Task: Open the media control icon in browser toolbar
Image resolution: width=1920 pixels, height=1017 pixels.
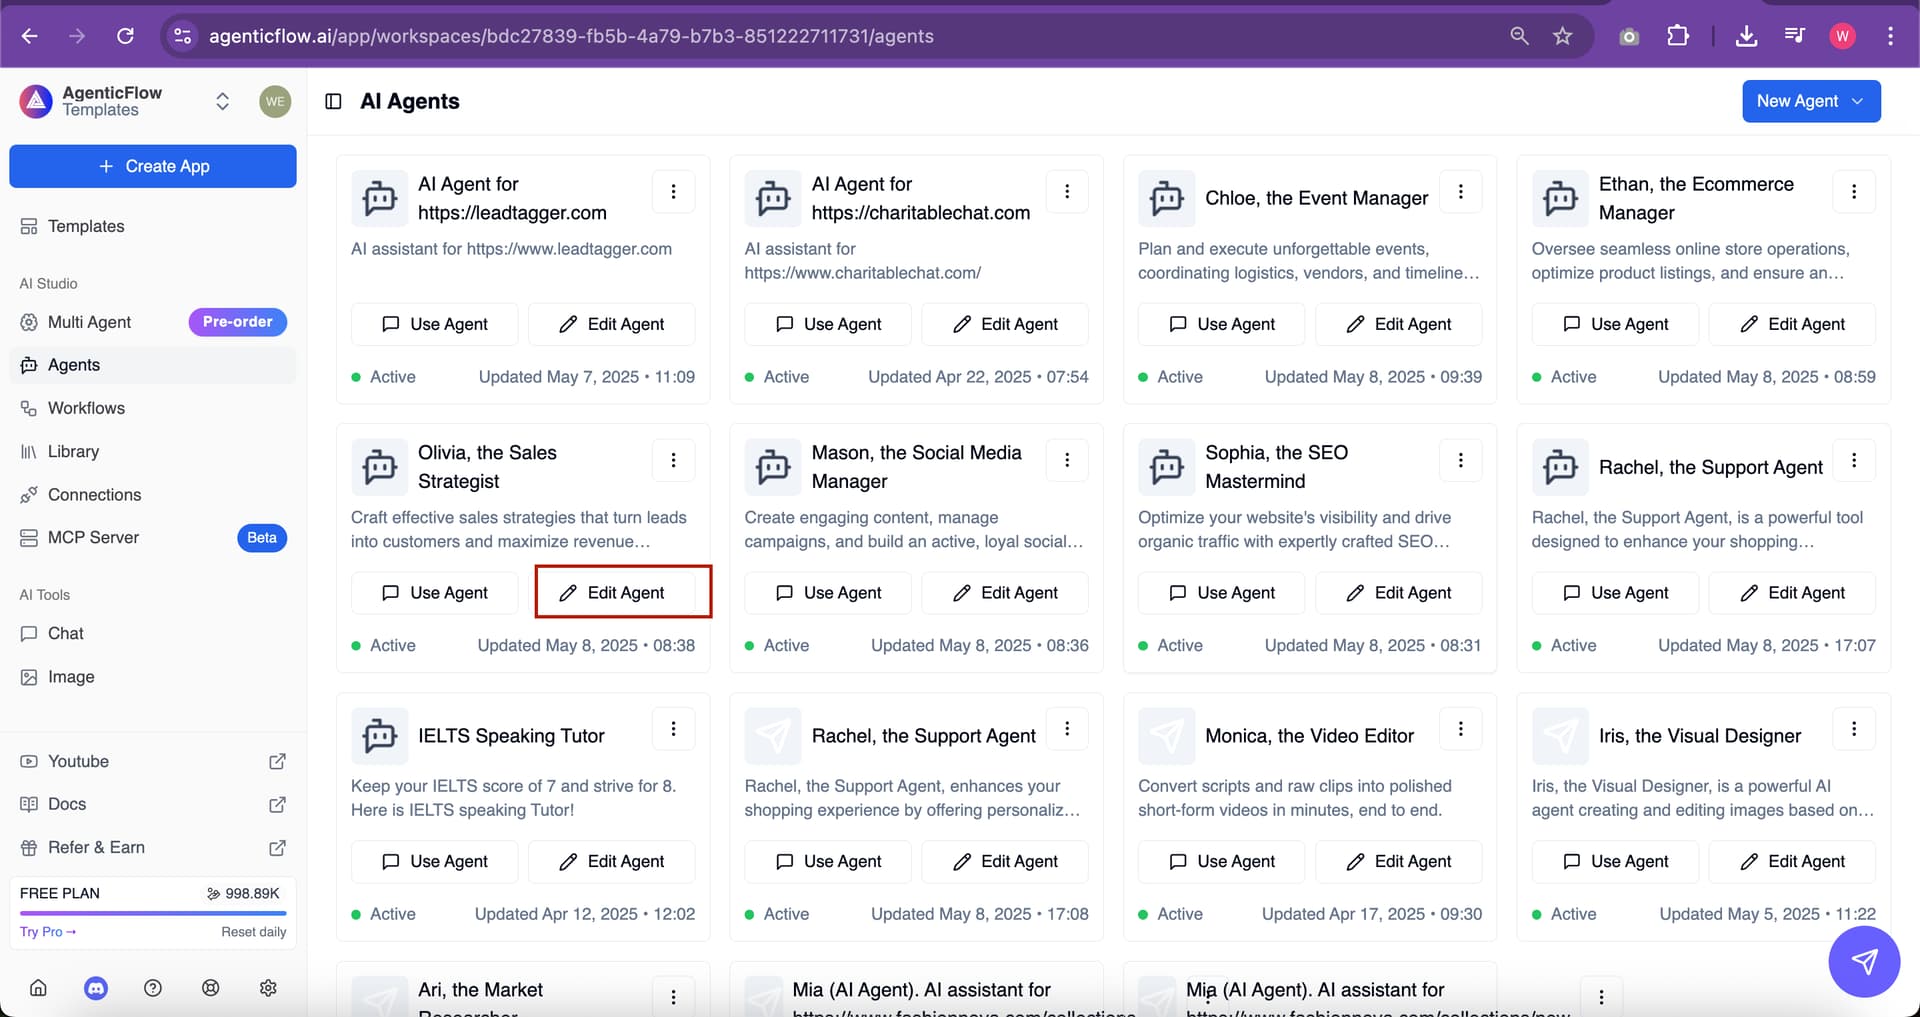Action: 1795,36
